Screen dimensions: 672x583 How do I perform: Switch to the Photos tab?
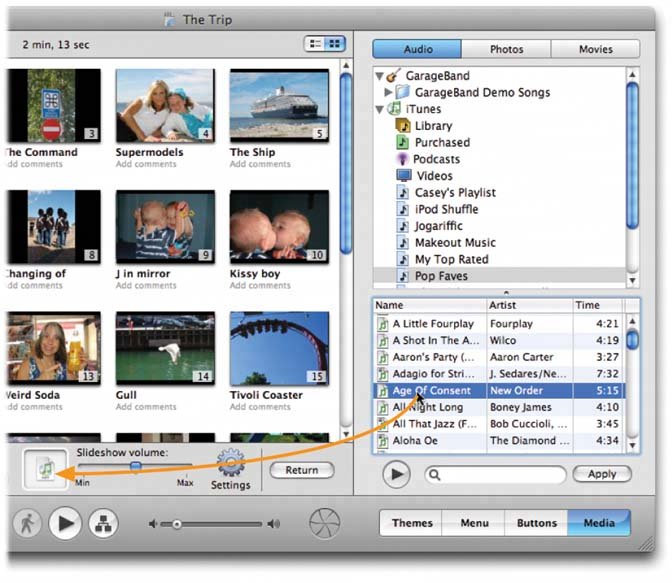(506, 49)
